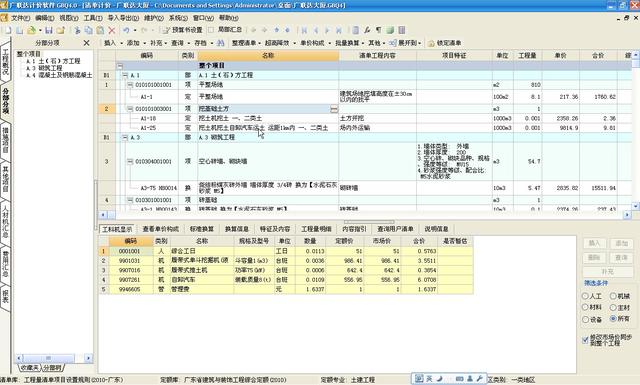Click the green book toolbar icon
The width and height of the screenshot is (640, 385).
point(390,30)
